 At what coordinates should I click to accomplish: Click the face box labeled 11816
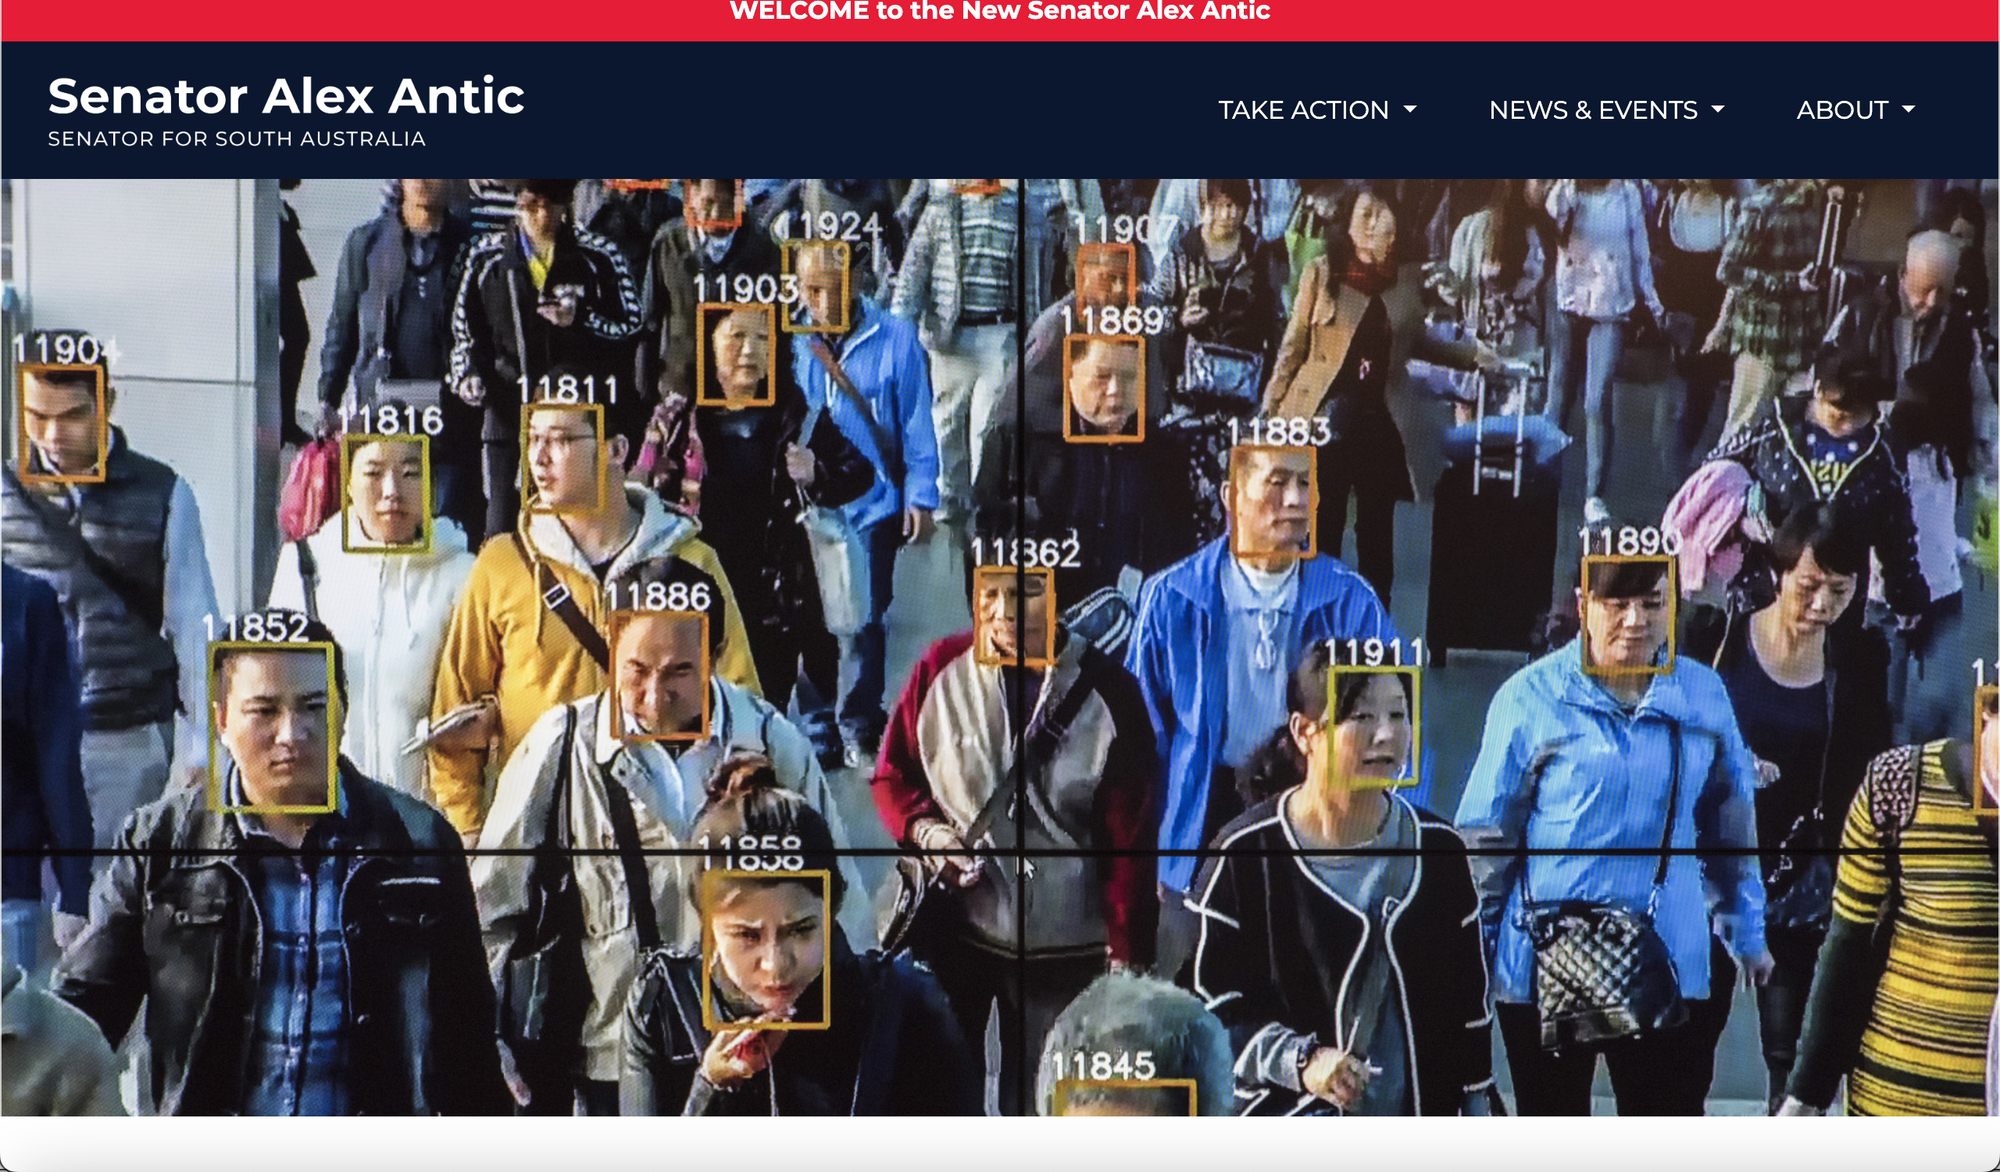[x=386, y=493]
